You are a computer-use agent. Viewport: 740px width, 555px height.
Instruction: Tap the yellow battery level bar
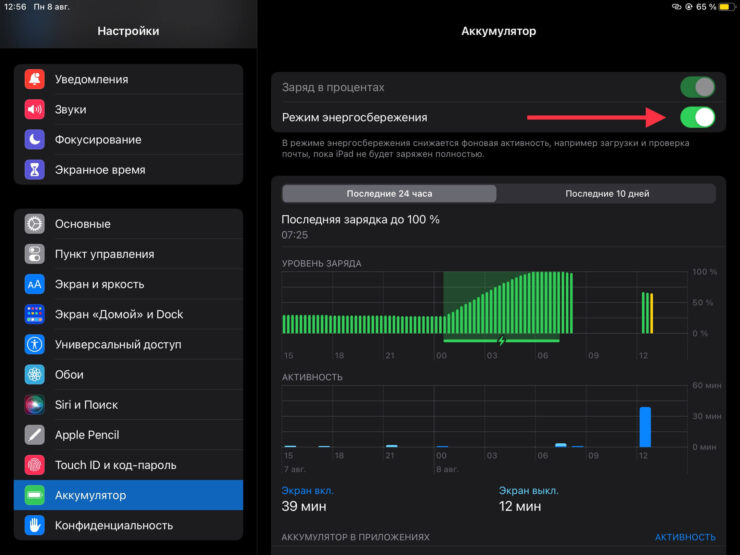(x=652, y=313)
